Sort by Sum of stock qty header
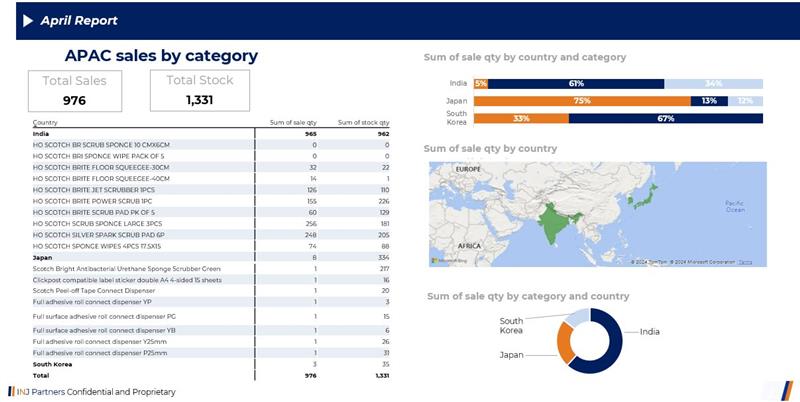Image resolution: width=800 pixels, height=402 pixels. coord(363,122)
